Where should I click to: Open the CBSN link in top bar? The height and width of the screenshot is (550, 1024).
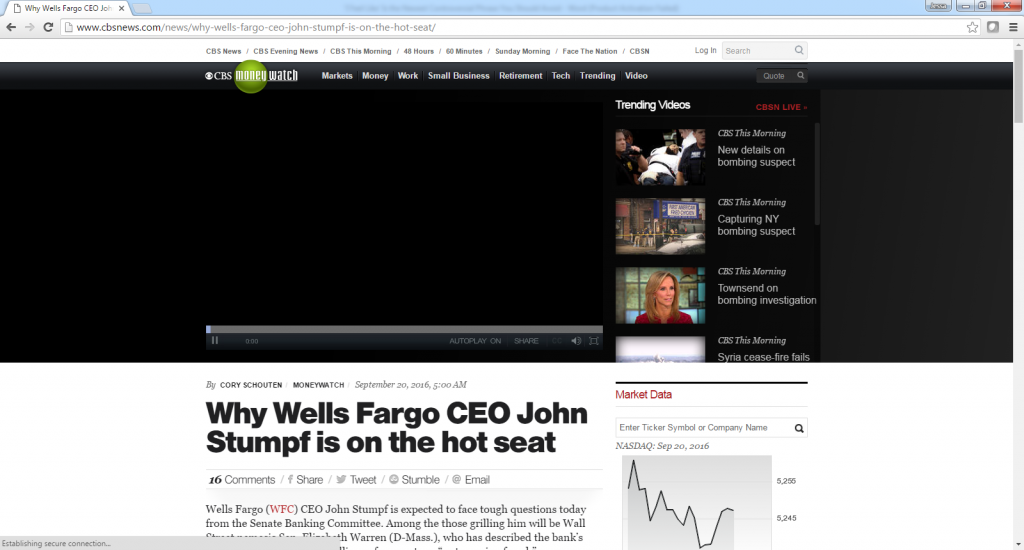click(639, 51)
